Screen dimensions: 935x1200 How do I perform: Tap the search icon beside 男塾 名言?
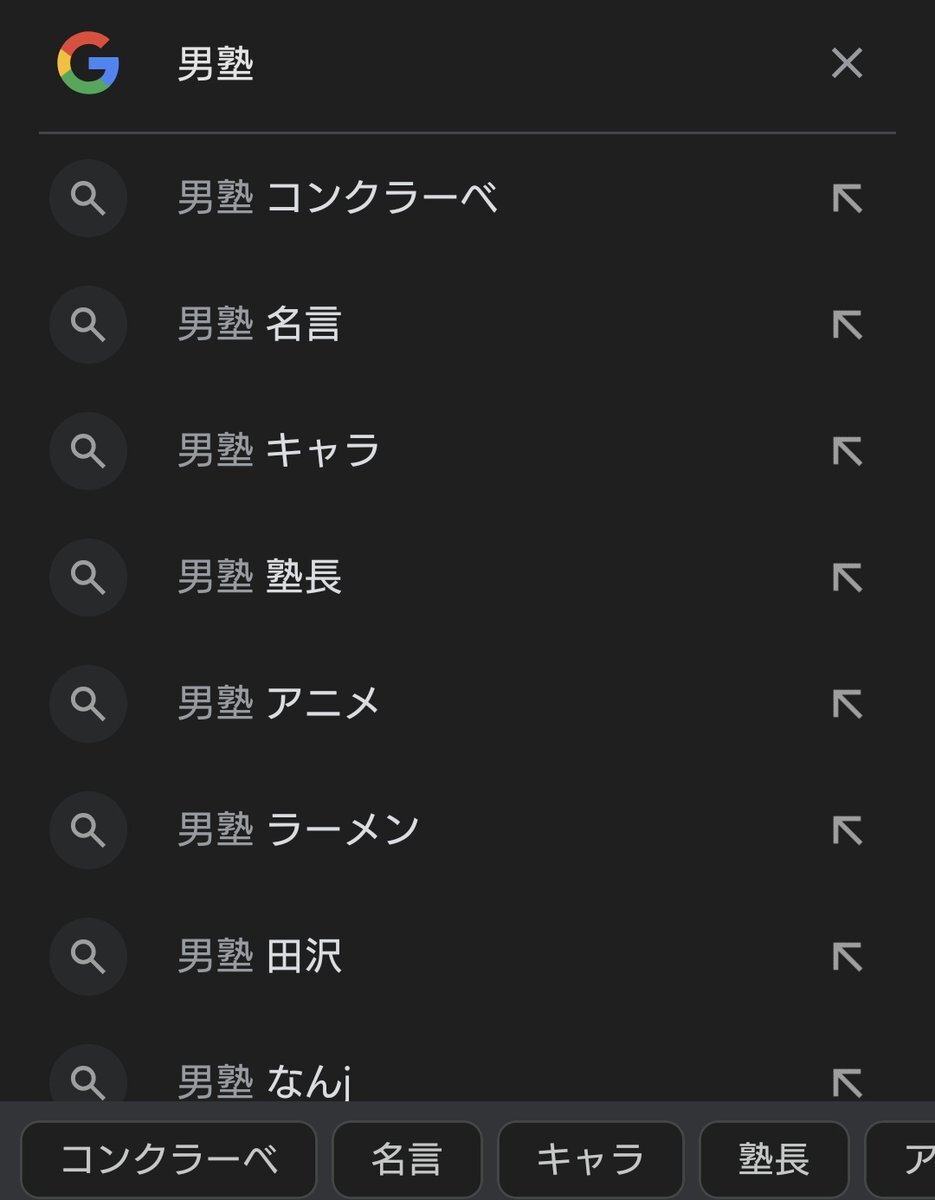click(88, 324)
